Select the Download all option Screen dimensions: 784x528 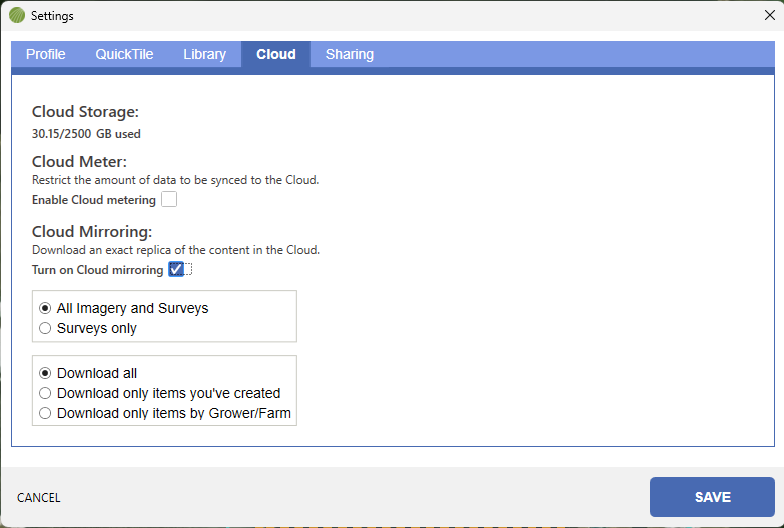tap(45, 373)
